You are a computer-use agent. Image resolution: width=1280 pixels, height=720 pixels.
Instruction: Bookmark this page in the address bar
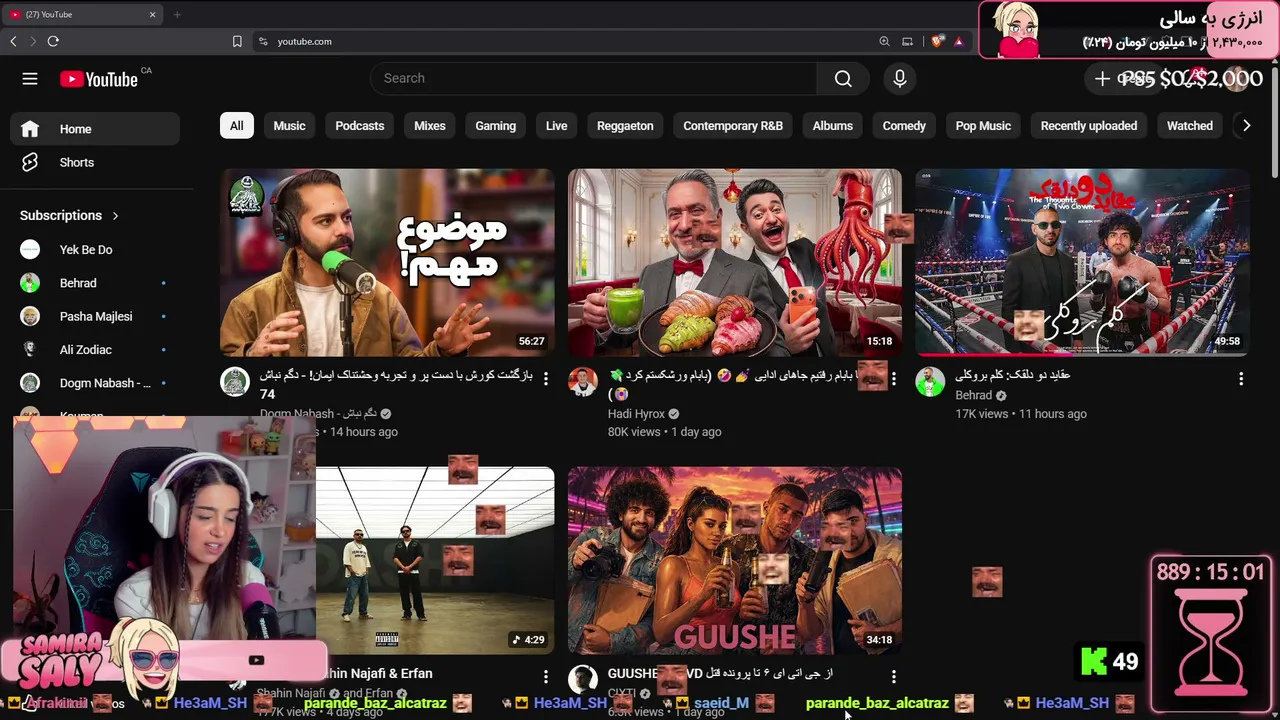(x=237, y=41)
